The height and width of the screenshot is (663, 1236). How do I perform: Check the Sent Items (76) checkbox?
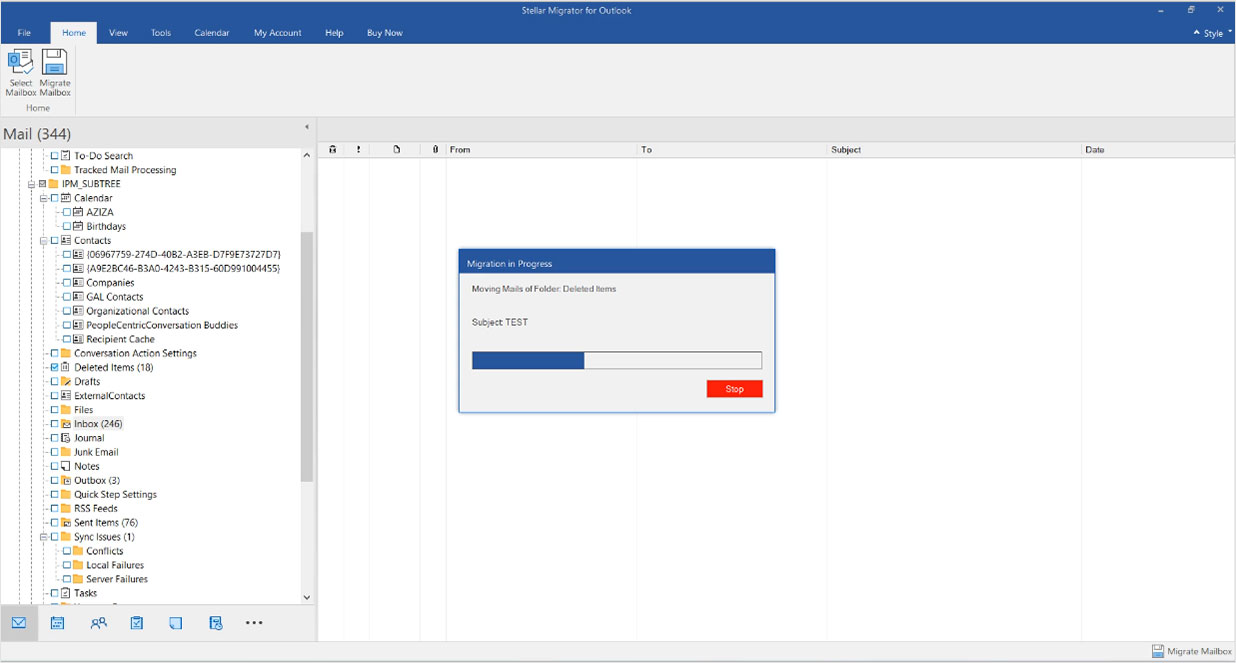[54, 523]
